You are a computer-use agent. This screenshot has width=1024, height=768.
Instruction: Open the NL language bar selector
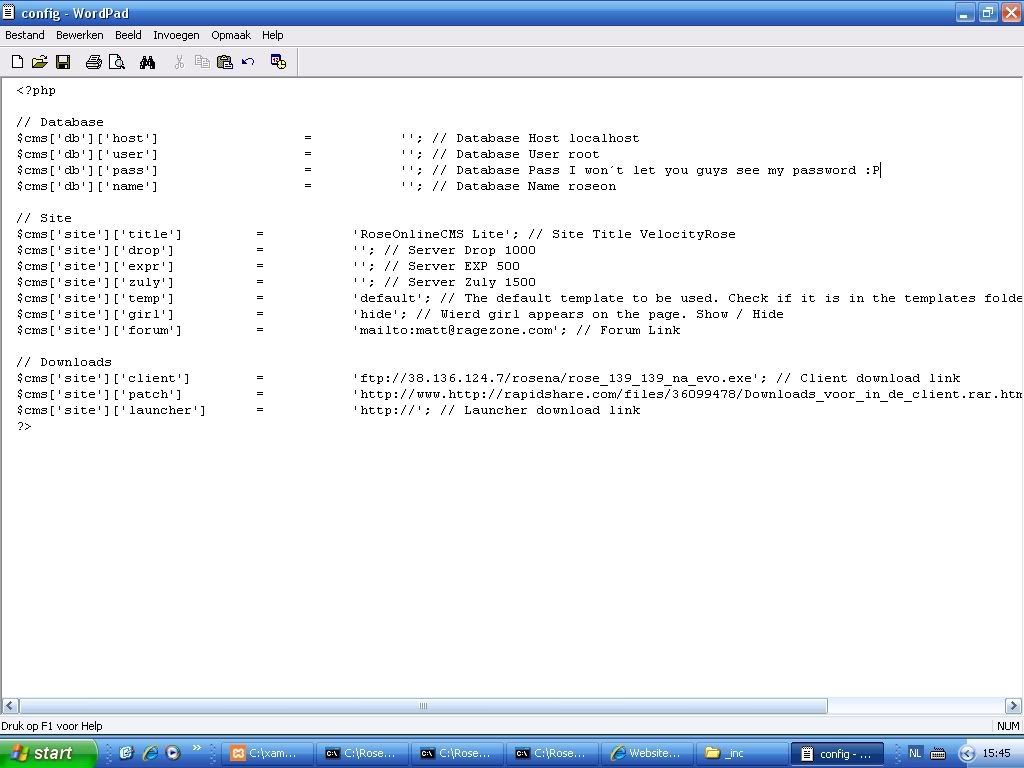(x=915, y=754)
